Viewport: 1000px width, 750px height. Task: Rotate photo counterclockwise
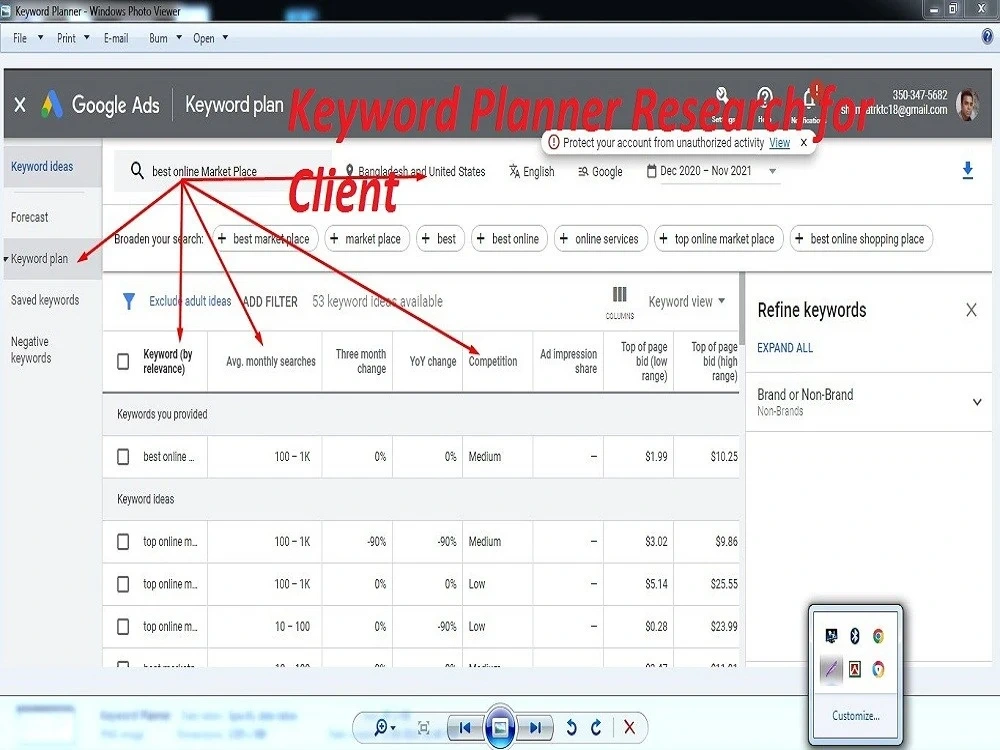click(571, 727)
